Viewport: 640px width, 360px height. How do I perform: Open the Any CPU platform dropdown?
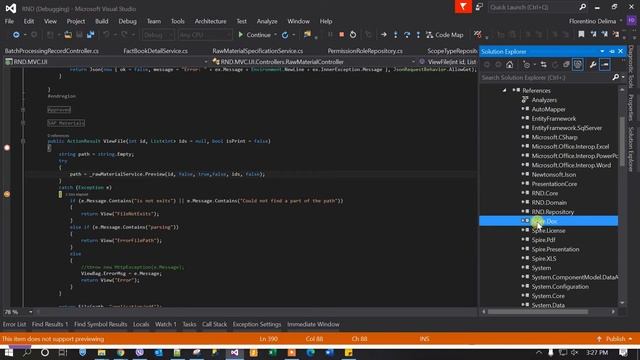tap(205, 35)
